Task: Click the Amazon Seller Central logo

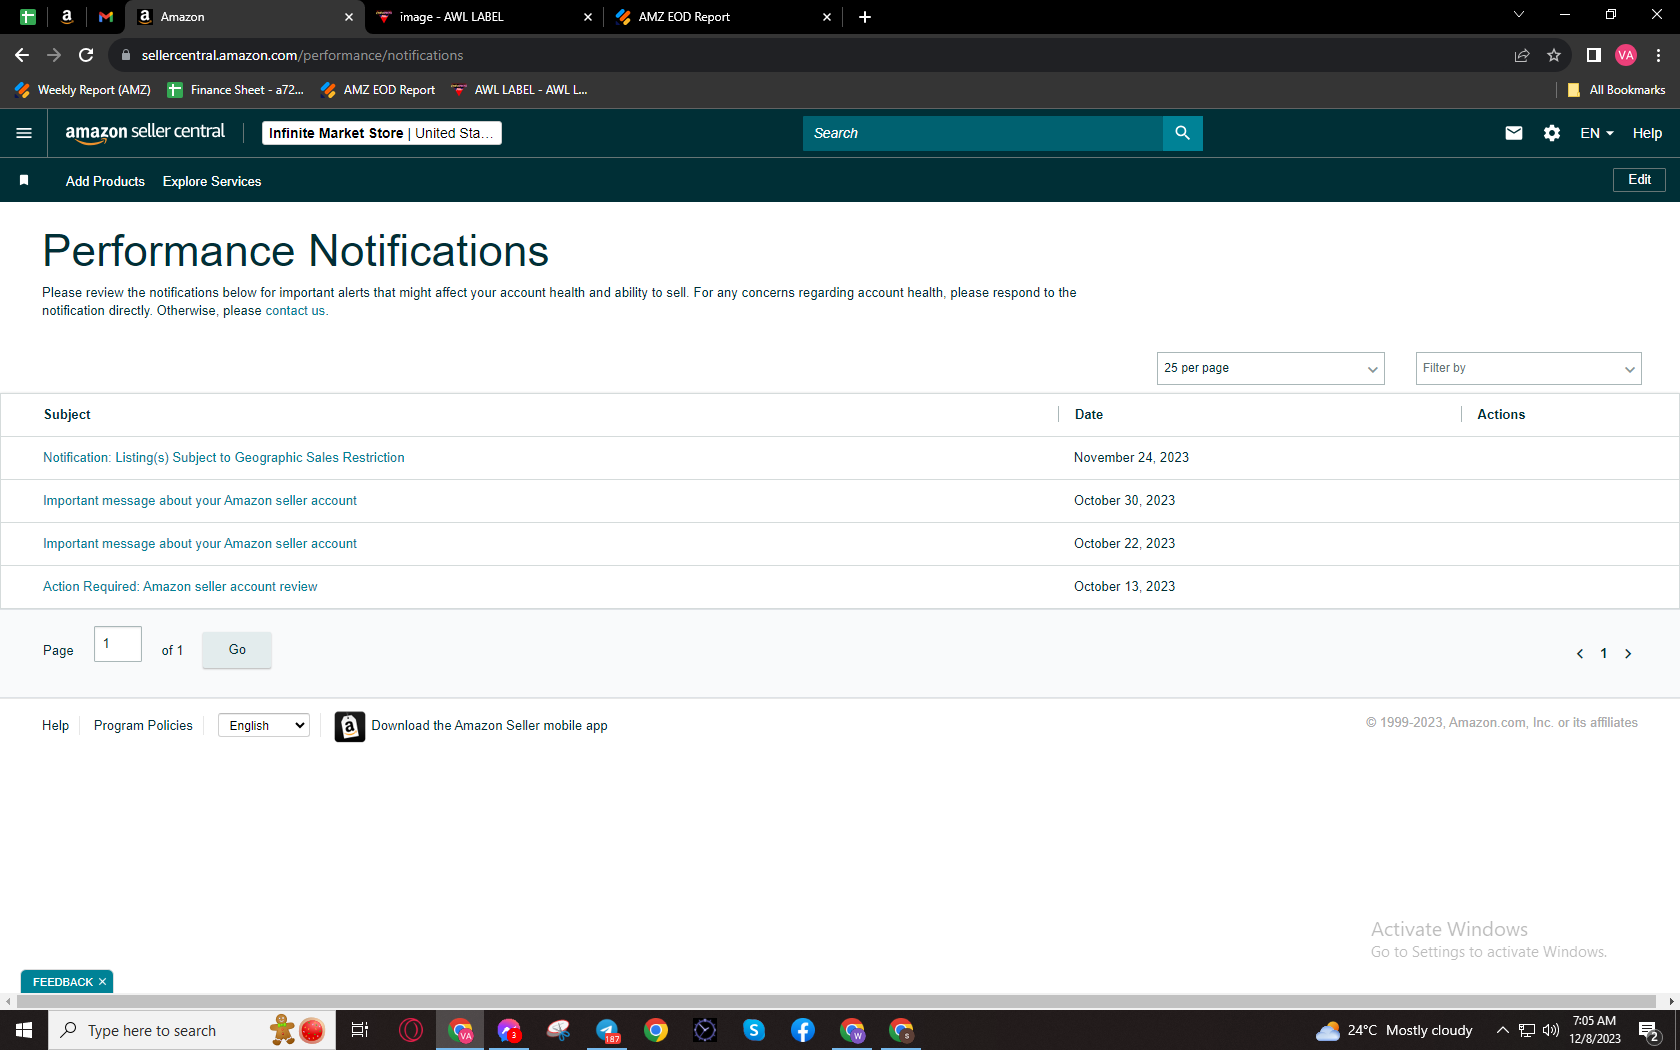Action: (x=145, y=133)
